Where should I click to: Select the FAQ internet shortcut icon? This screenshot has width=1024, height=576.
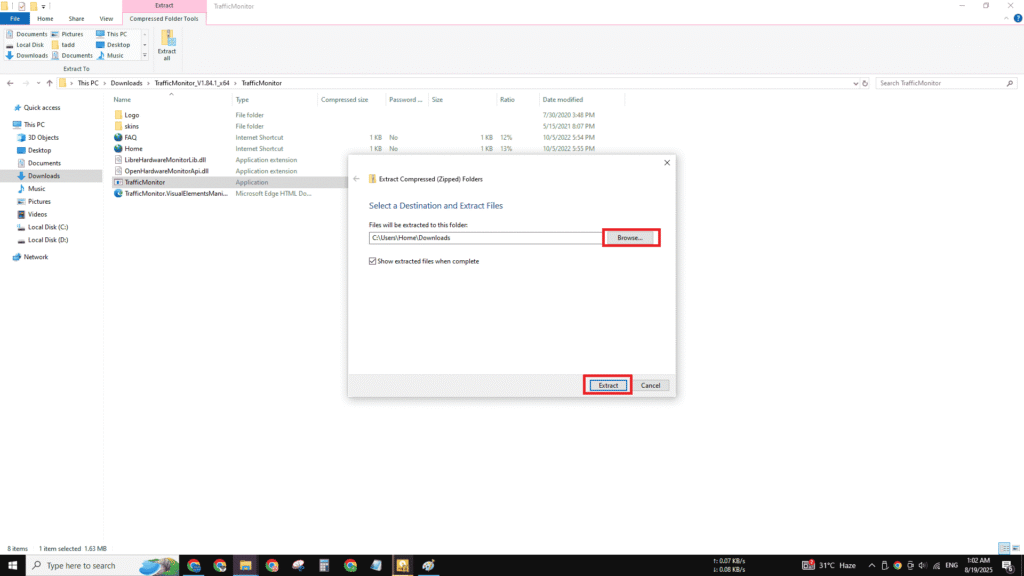tap(118, 137)
